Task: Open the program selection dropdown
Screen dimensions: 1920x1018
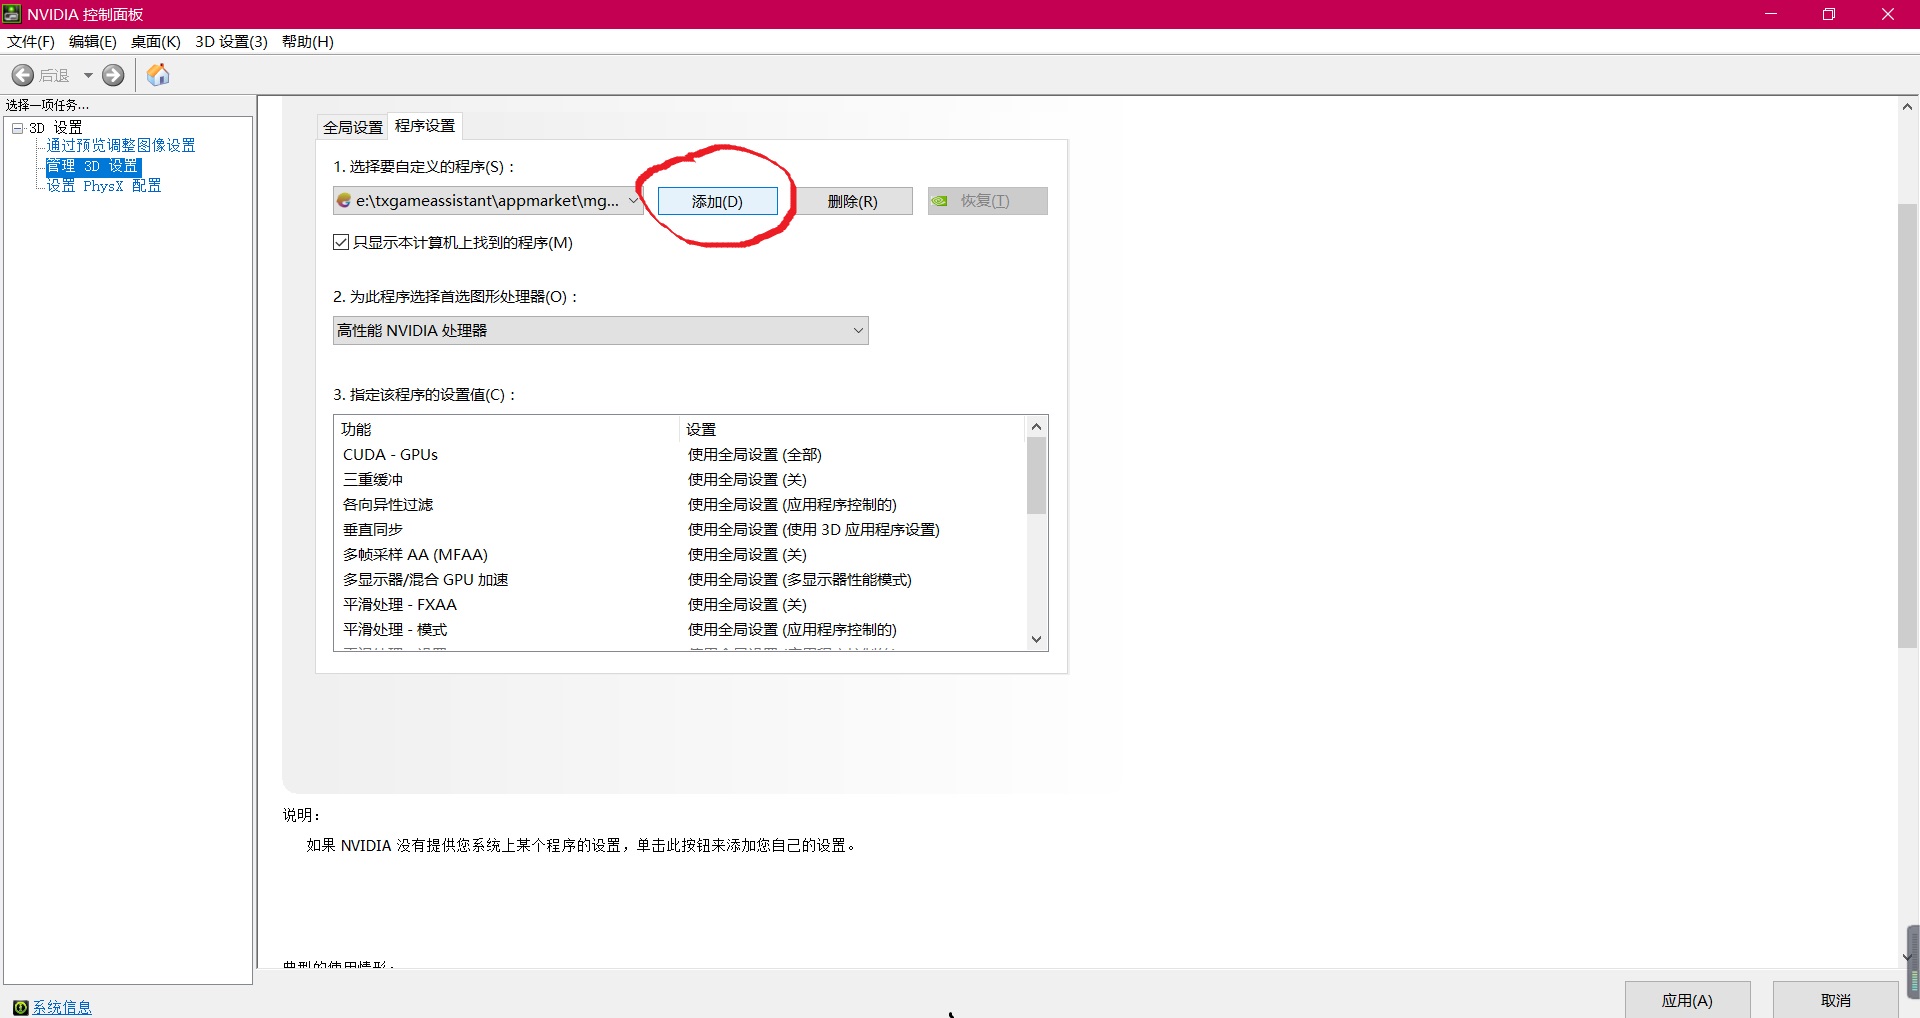Action: (488, 201)
